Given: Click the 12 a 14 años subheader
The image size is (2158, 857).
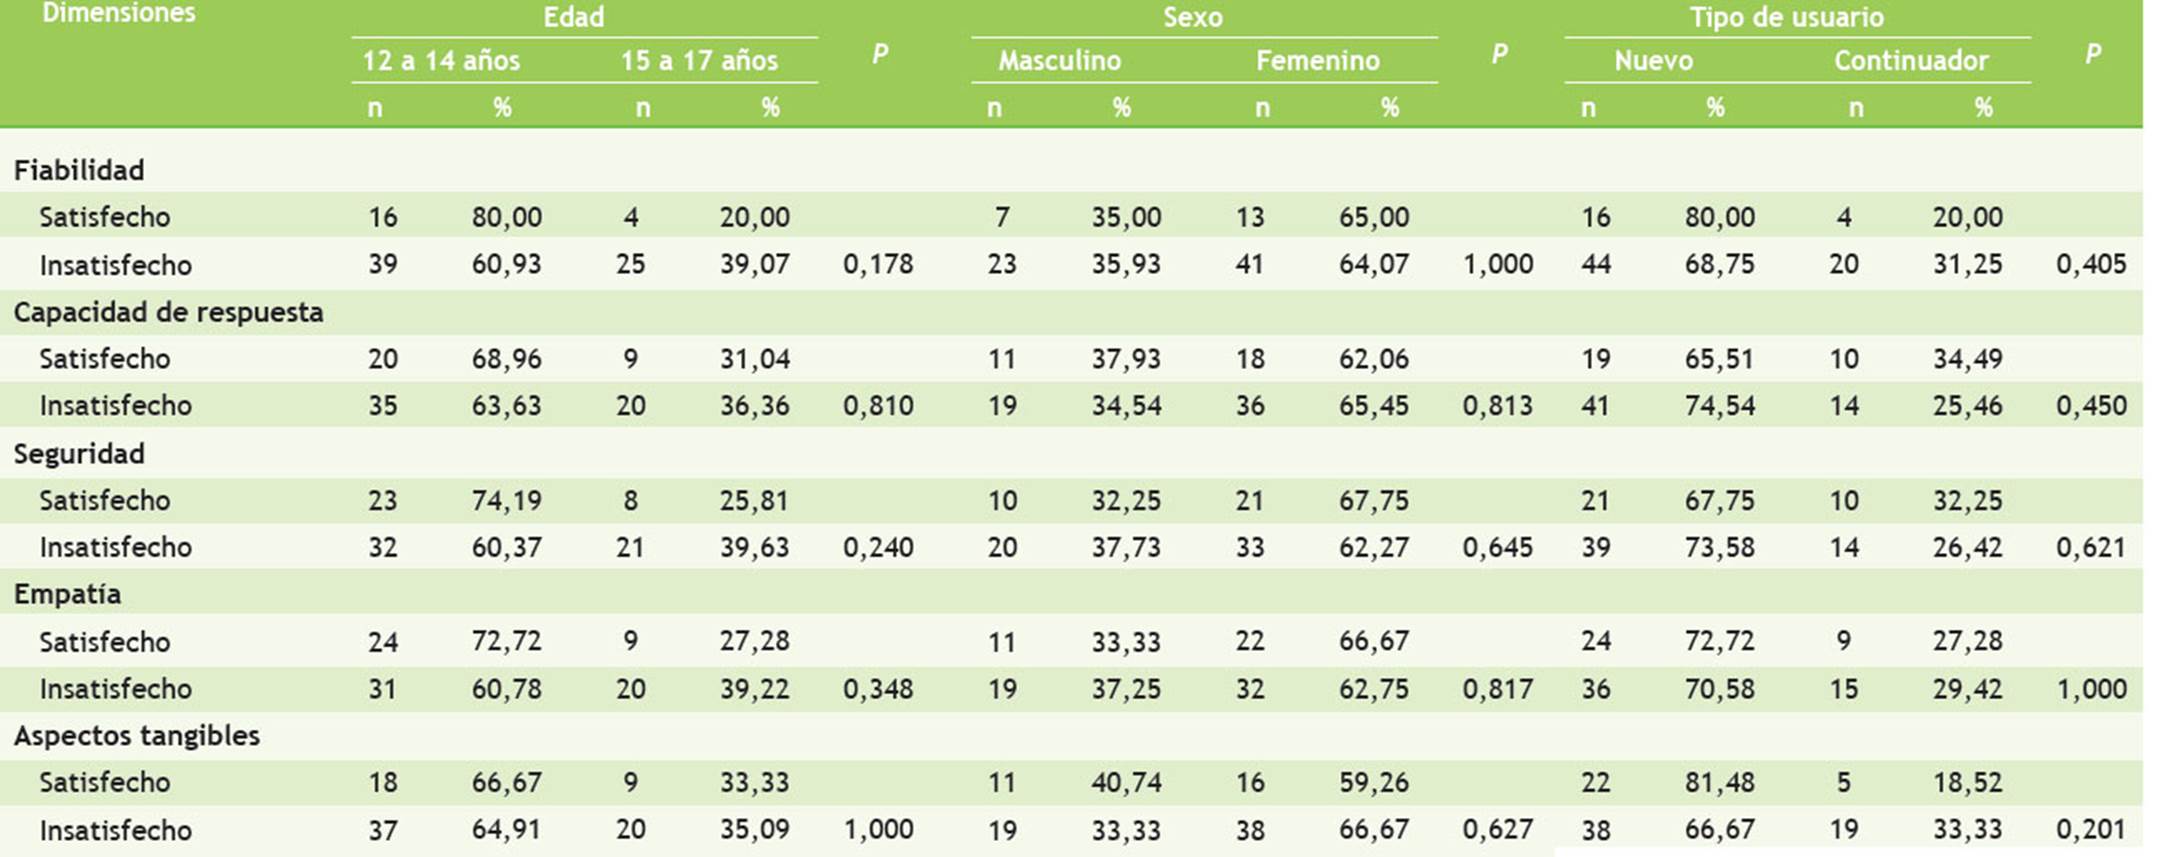Looking at the screenshot, I should (441, 61).
